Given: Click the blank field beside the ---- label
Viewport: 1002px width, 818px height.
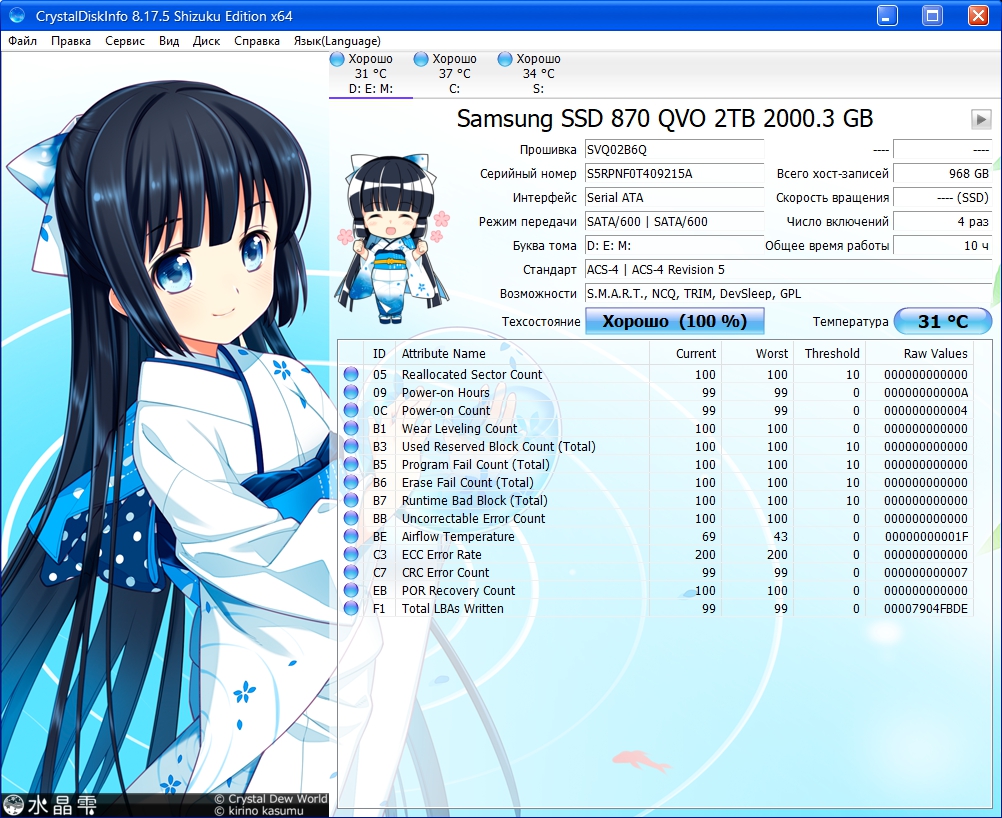Looking at the screenshot, I should click(x=943, y=150).
